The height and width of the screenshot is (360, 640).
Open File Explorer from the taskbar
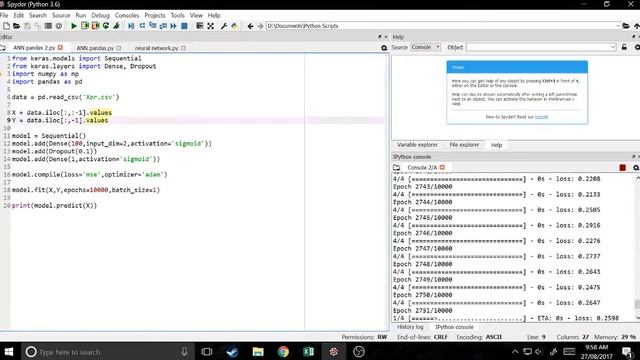click(258, 351)
